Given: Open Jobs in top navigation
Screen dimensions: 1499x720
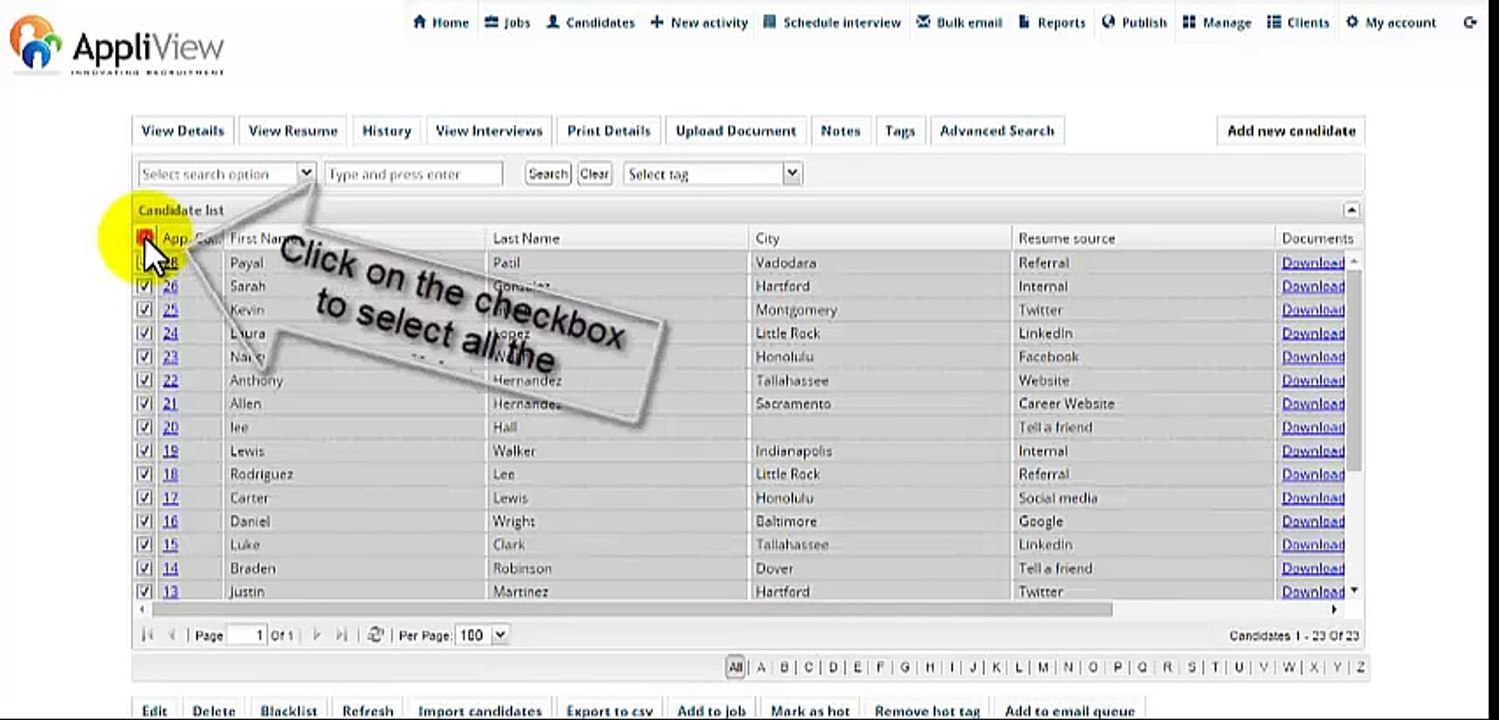Looking at the screenshot, I should pyautogui.click(x=508, y=22).
